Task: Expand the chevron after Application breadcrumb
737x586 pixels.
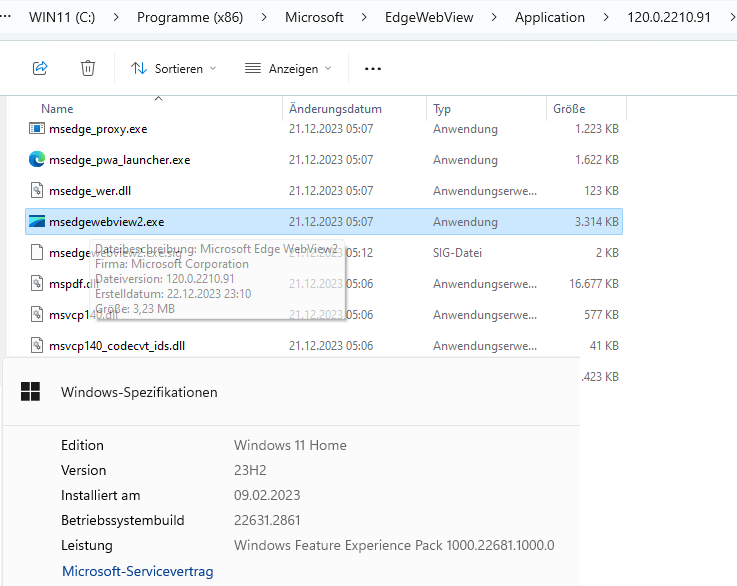Action: [606, 17]
